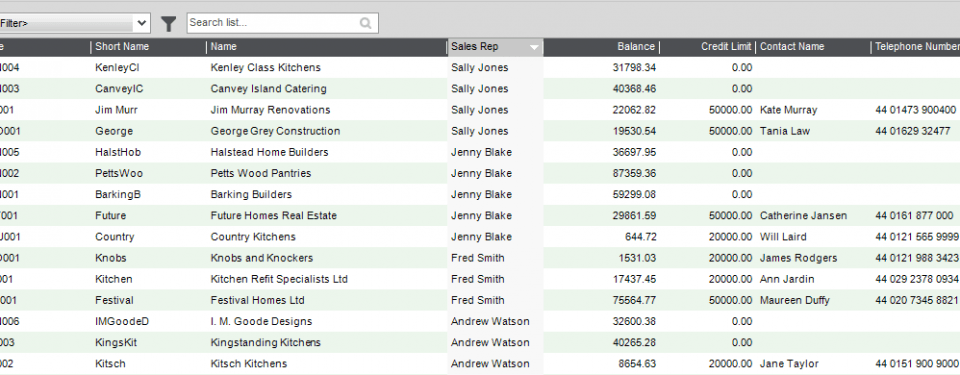Viewport: 960px width, 375px height.
Task: Sort by the Telephone Number column header
Action: [917, 47]
